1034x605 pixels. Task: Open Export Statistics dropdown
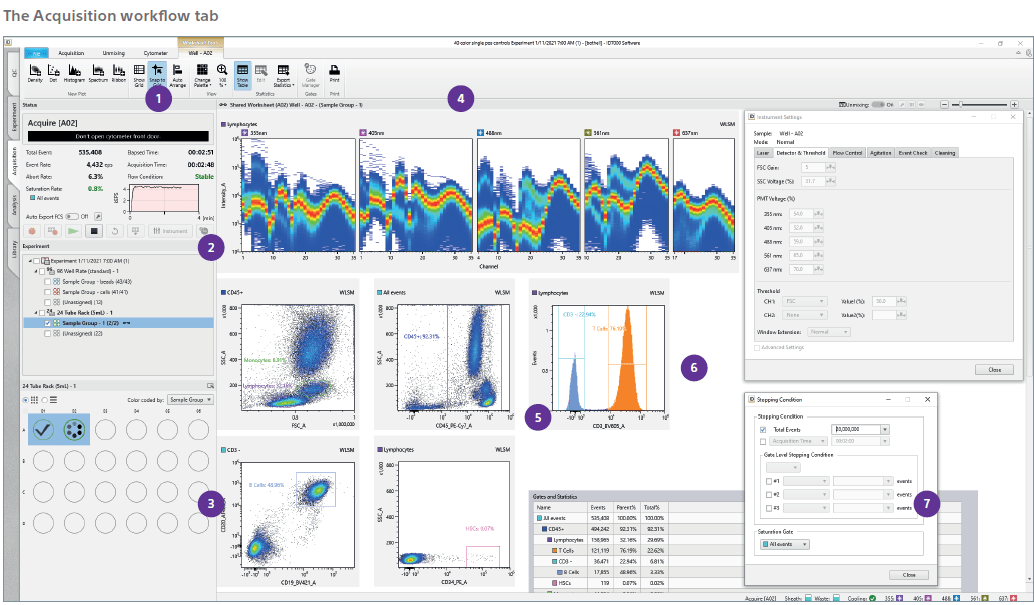pos(283,72)
